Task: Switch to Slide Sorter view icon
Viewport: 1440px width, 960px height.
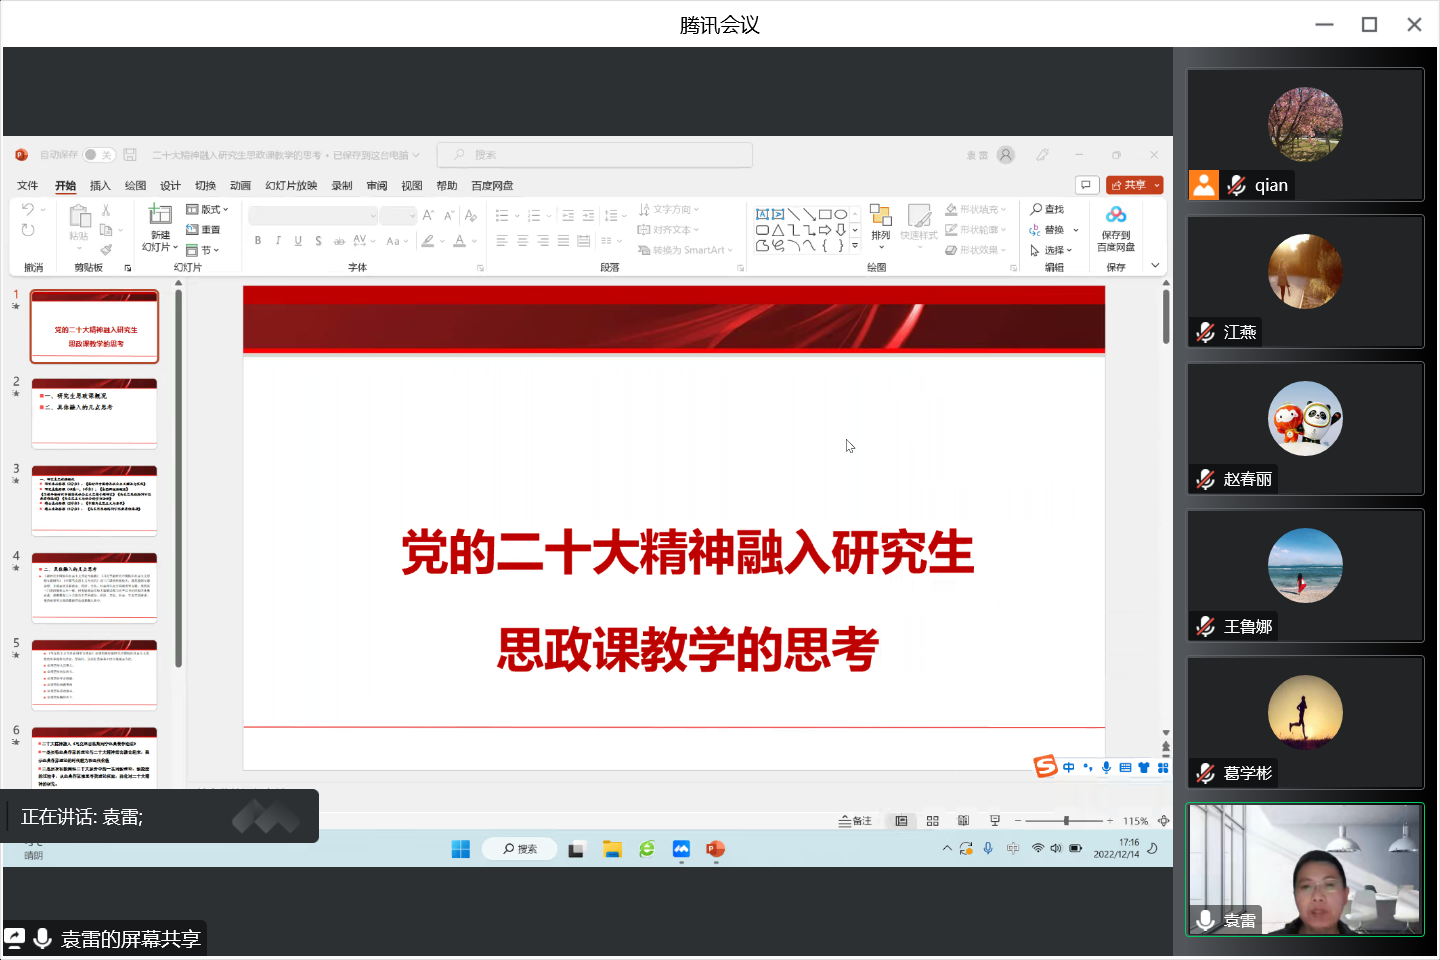Action: pyautogui.click(x=932, y=821)
